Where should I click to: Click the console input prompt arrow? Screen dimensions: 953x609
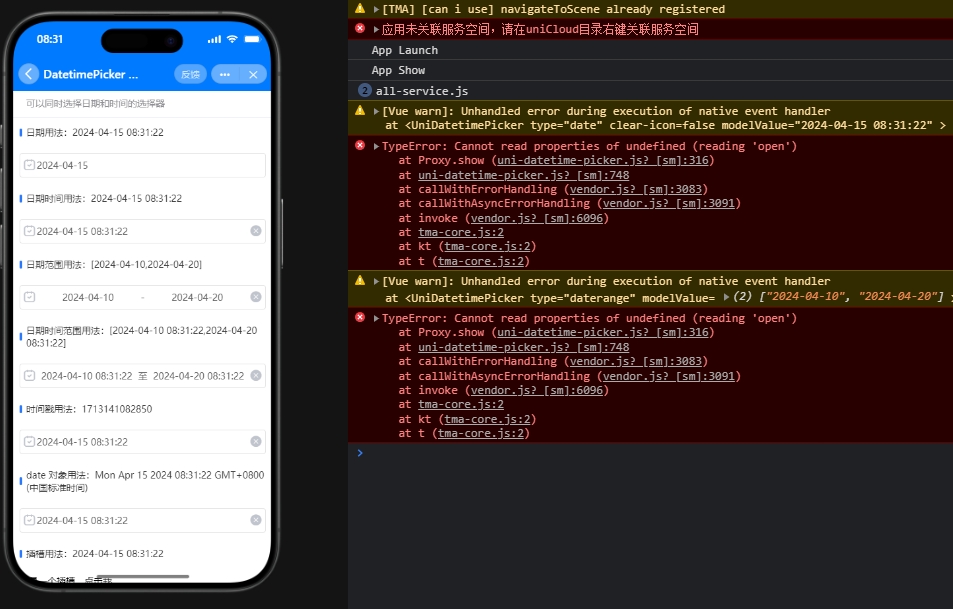[x=360, y=453]
